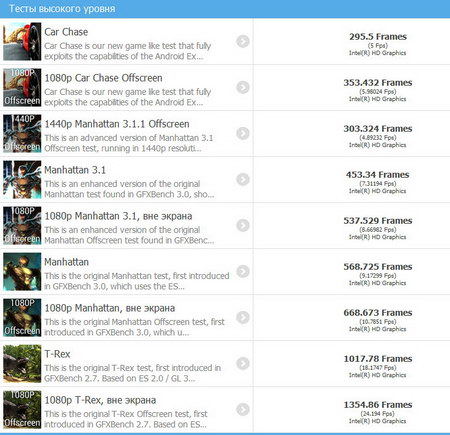This screenshot has width=450, height=435.
Task: Open the 1440p Manhattan 3.1.1 Offscreen thumbnail
Action: [x=22, y=133]
